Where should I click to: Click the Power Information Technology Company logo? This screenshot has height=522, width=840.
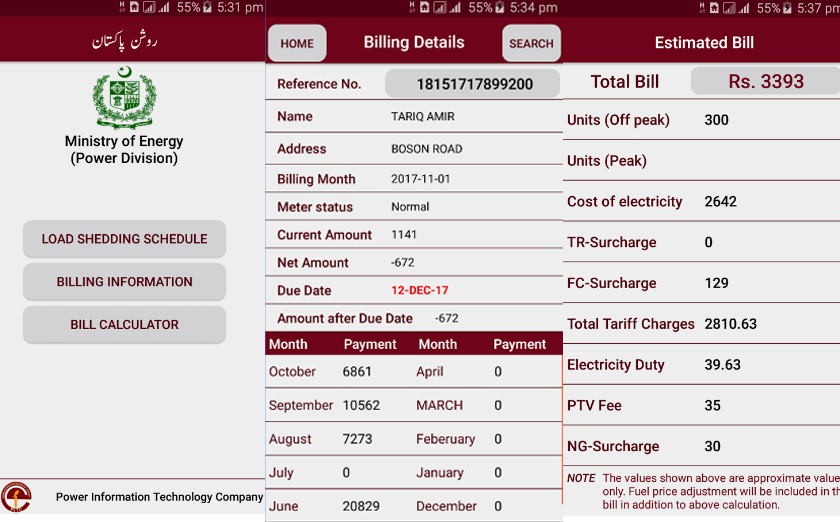click(16, 496)
